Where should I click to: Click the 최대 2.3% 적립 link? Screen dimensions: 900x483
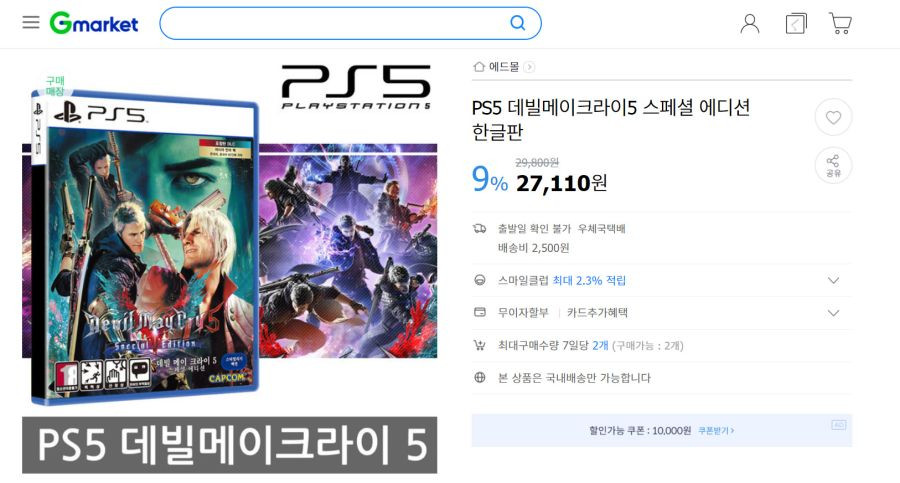click(589, 280)
